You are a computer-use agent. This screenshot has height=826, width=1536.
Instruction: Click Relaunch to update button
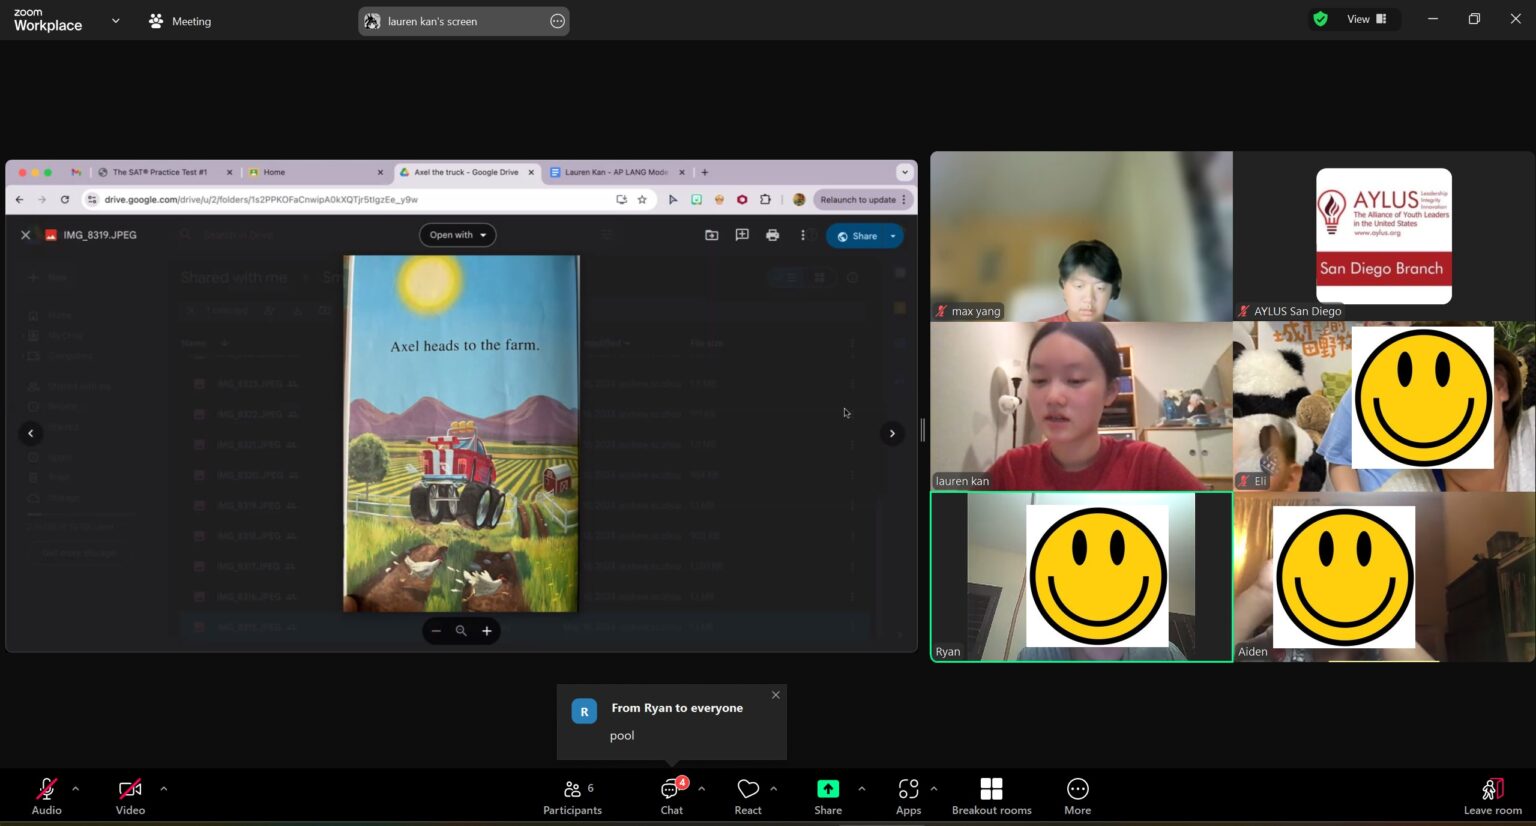[x=863, y=200]
